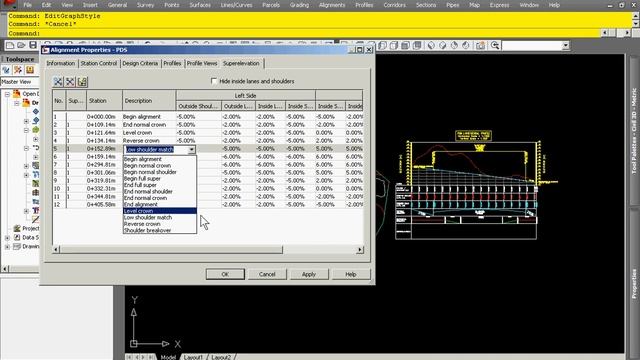The height and width of the screenshot is (360, 640).
Task: Click the Data Shortcuts node icon in Toolspace
Action: (17, 237)
